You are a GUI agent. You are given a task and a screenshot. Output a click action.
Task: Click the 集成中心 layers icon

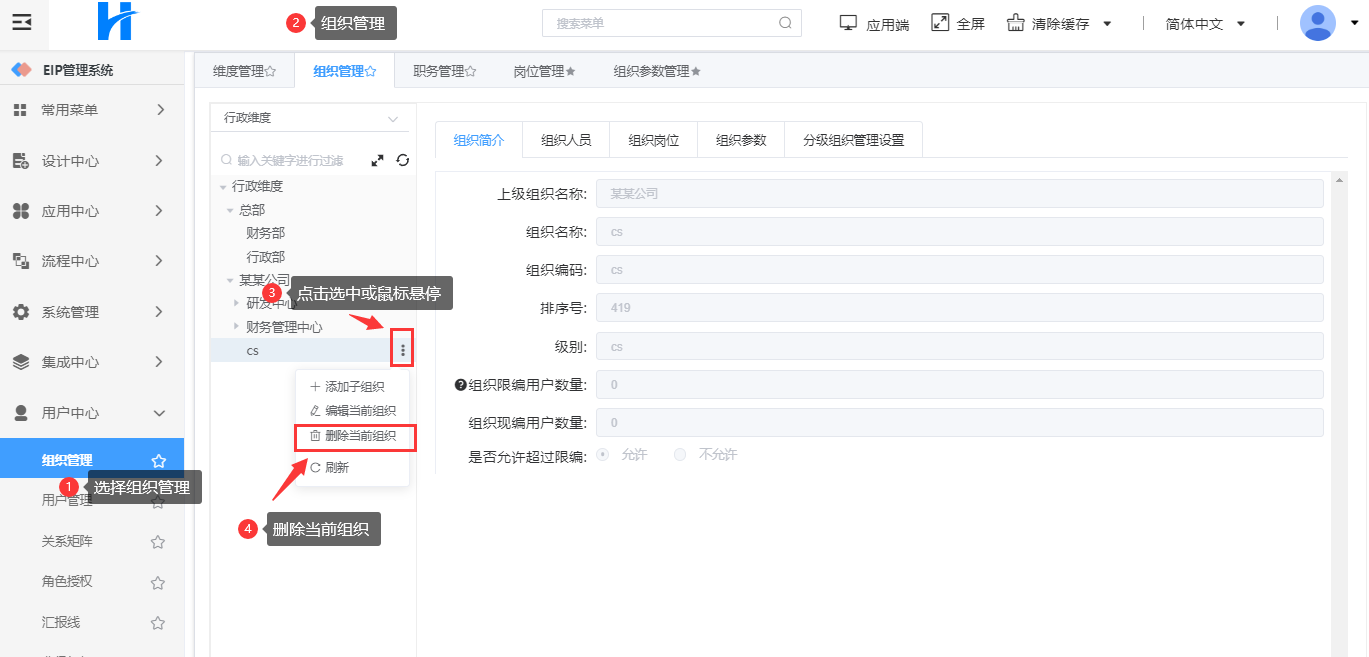click(20, 362)
